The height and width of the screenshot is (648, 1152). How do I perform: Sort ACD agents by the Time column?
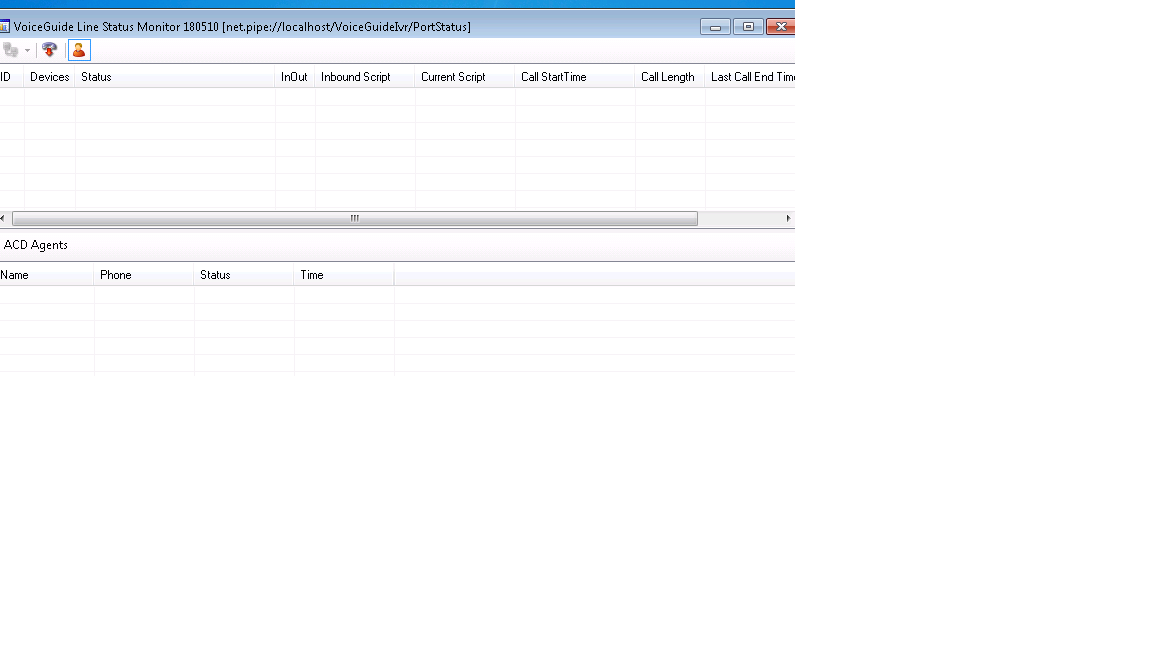click(x=343, y=275)
